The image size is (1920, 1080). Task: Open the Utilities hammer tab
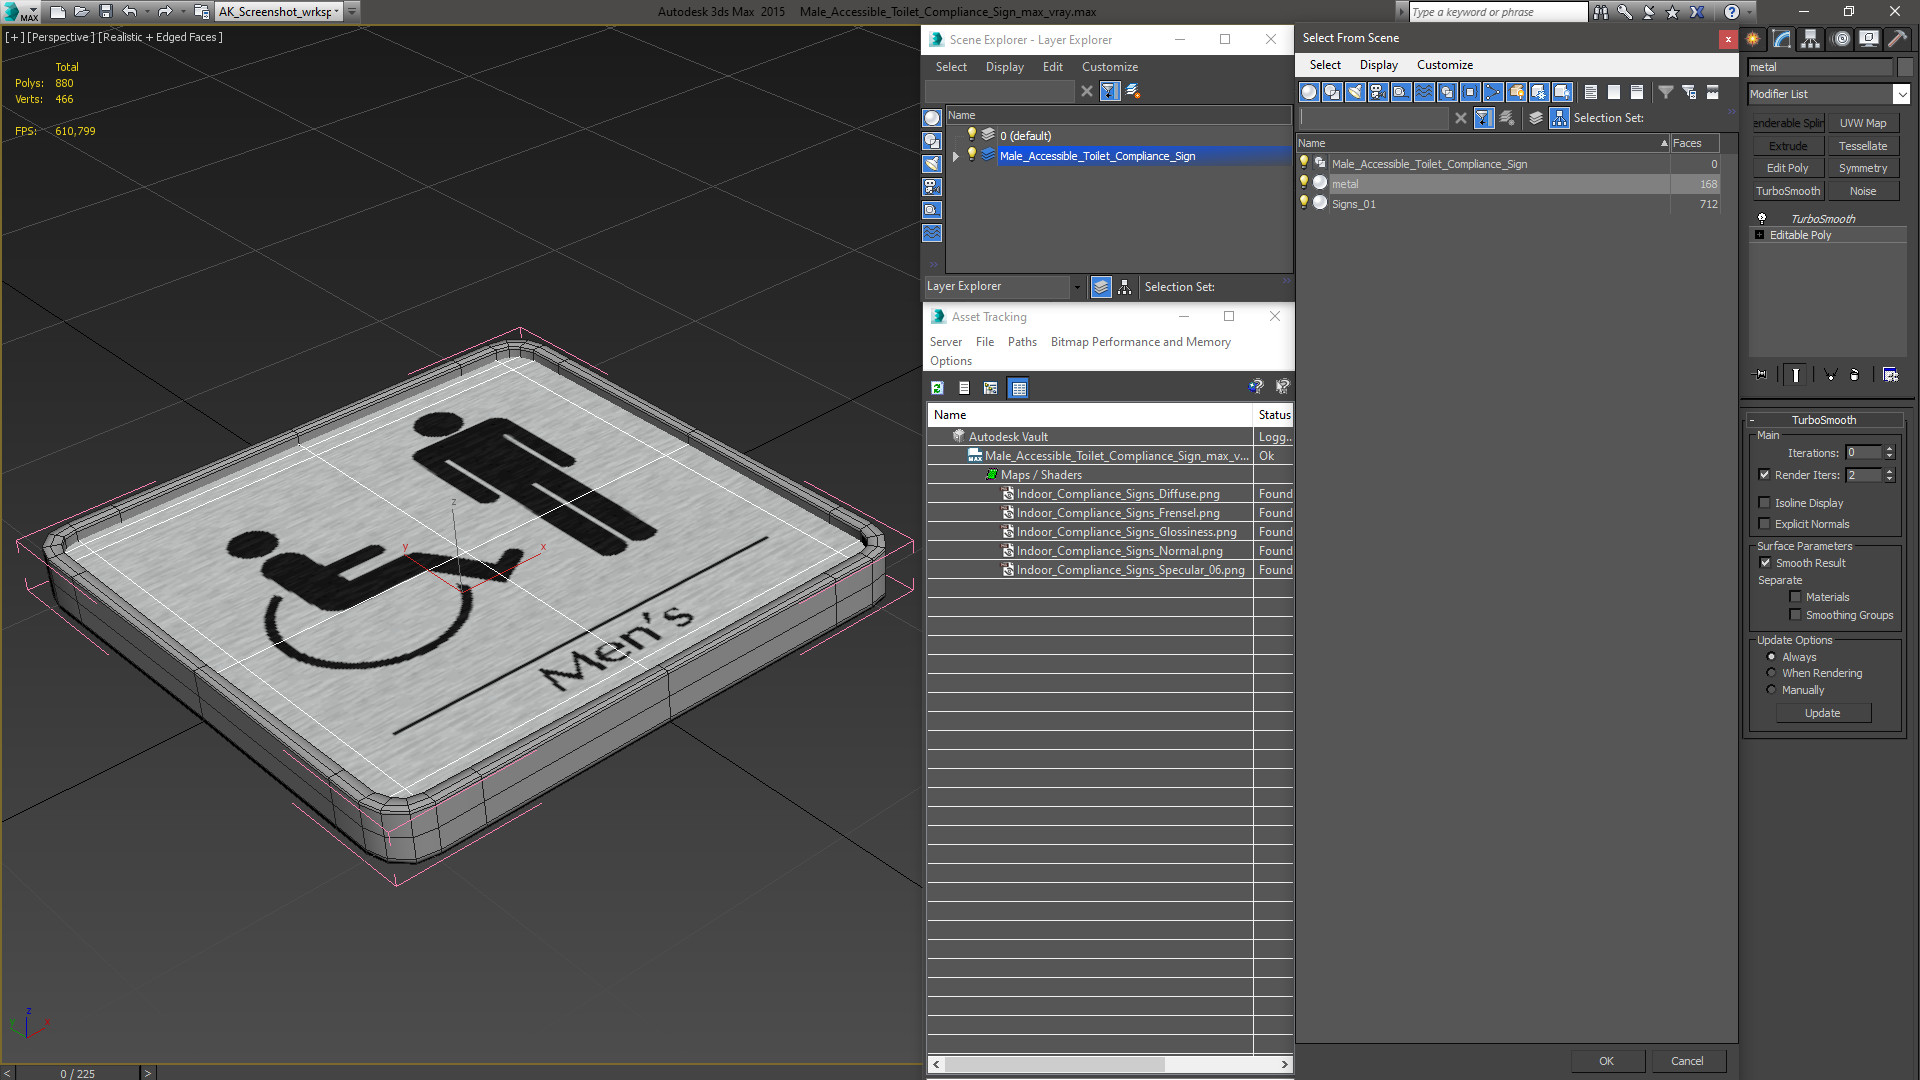[1897, 39]
